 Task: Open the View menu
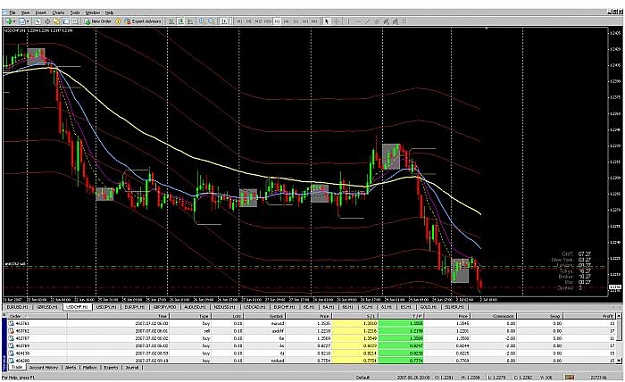click(x=25, y=13)
